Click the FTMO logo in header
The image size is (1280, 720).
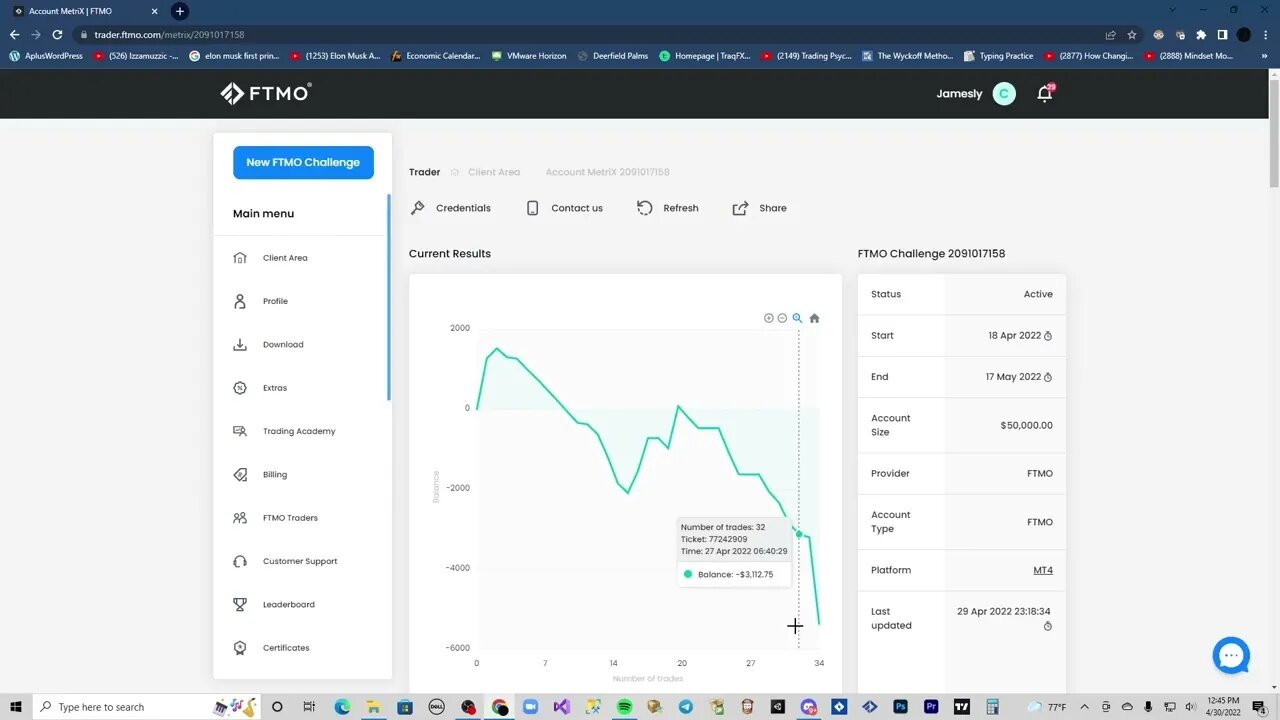(266, 93)
